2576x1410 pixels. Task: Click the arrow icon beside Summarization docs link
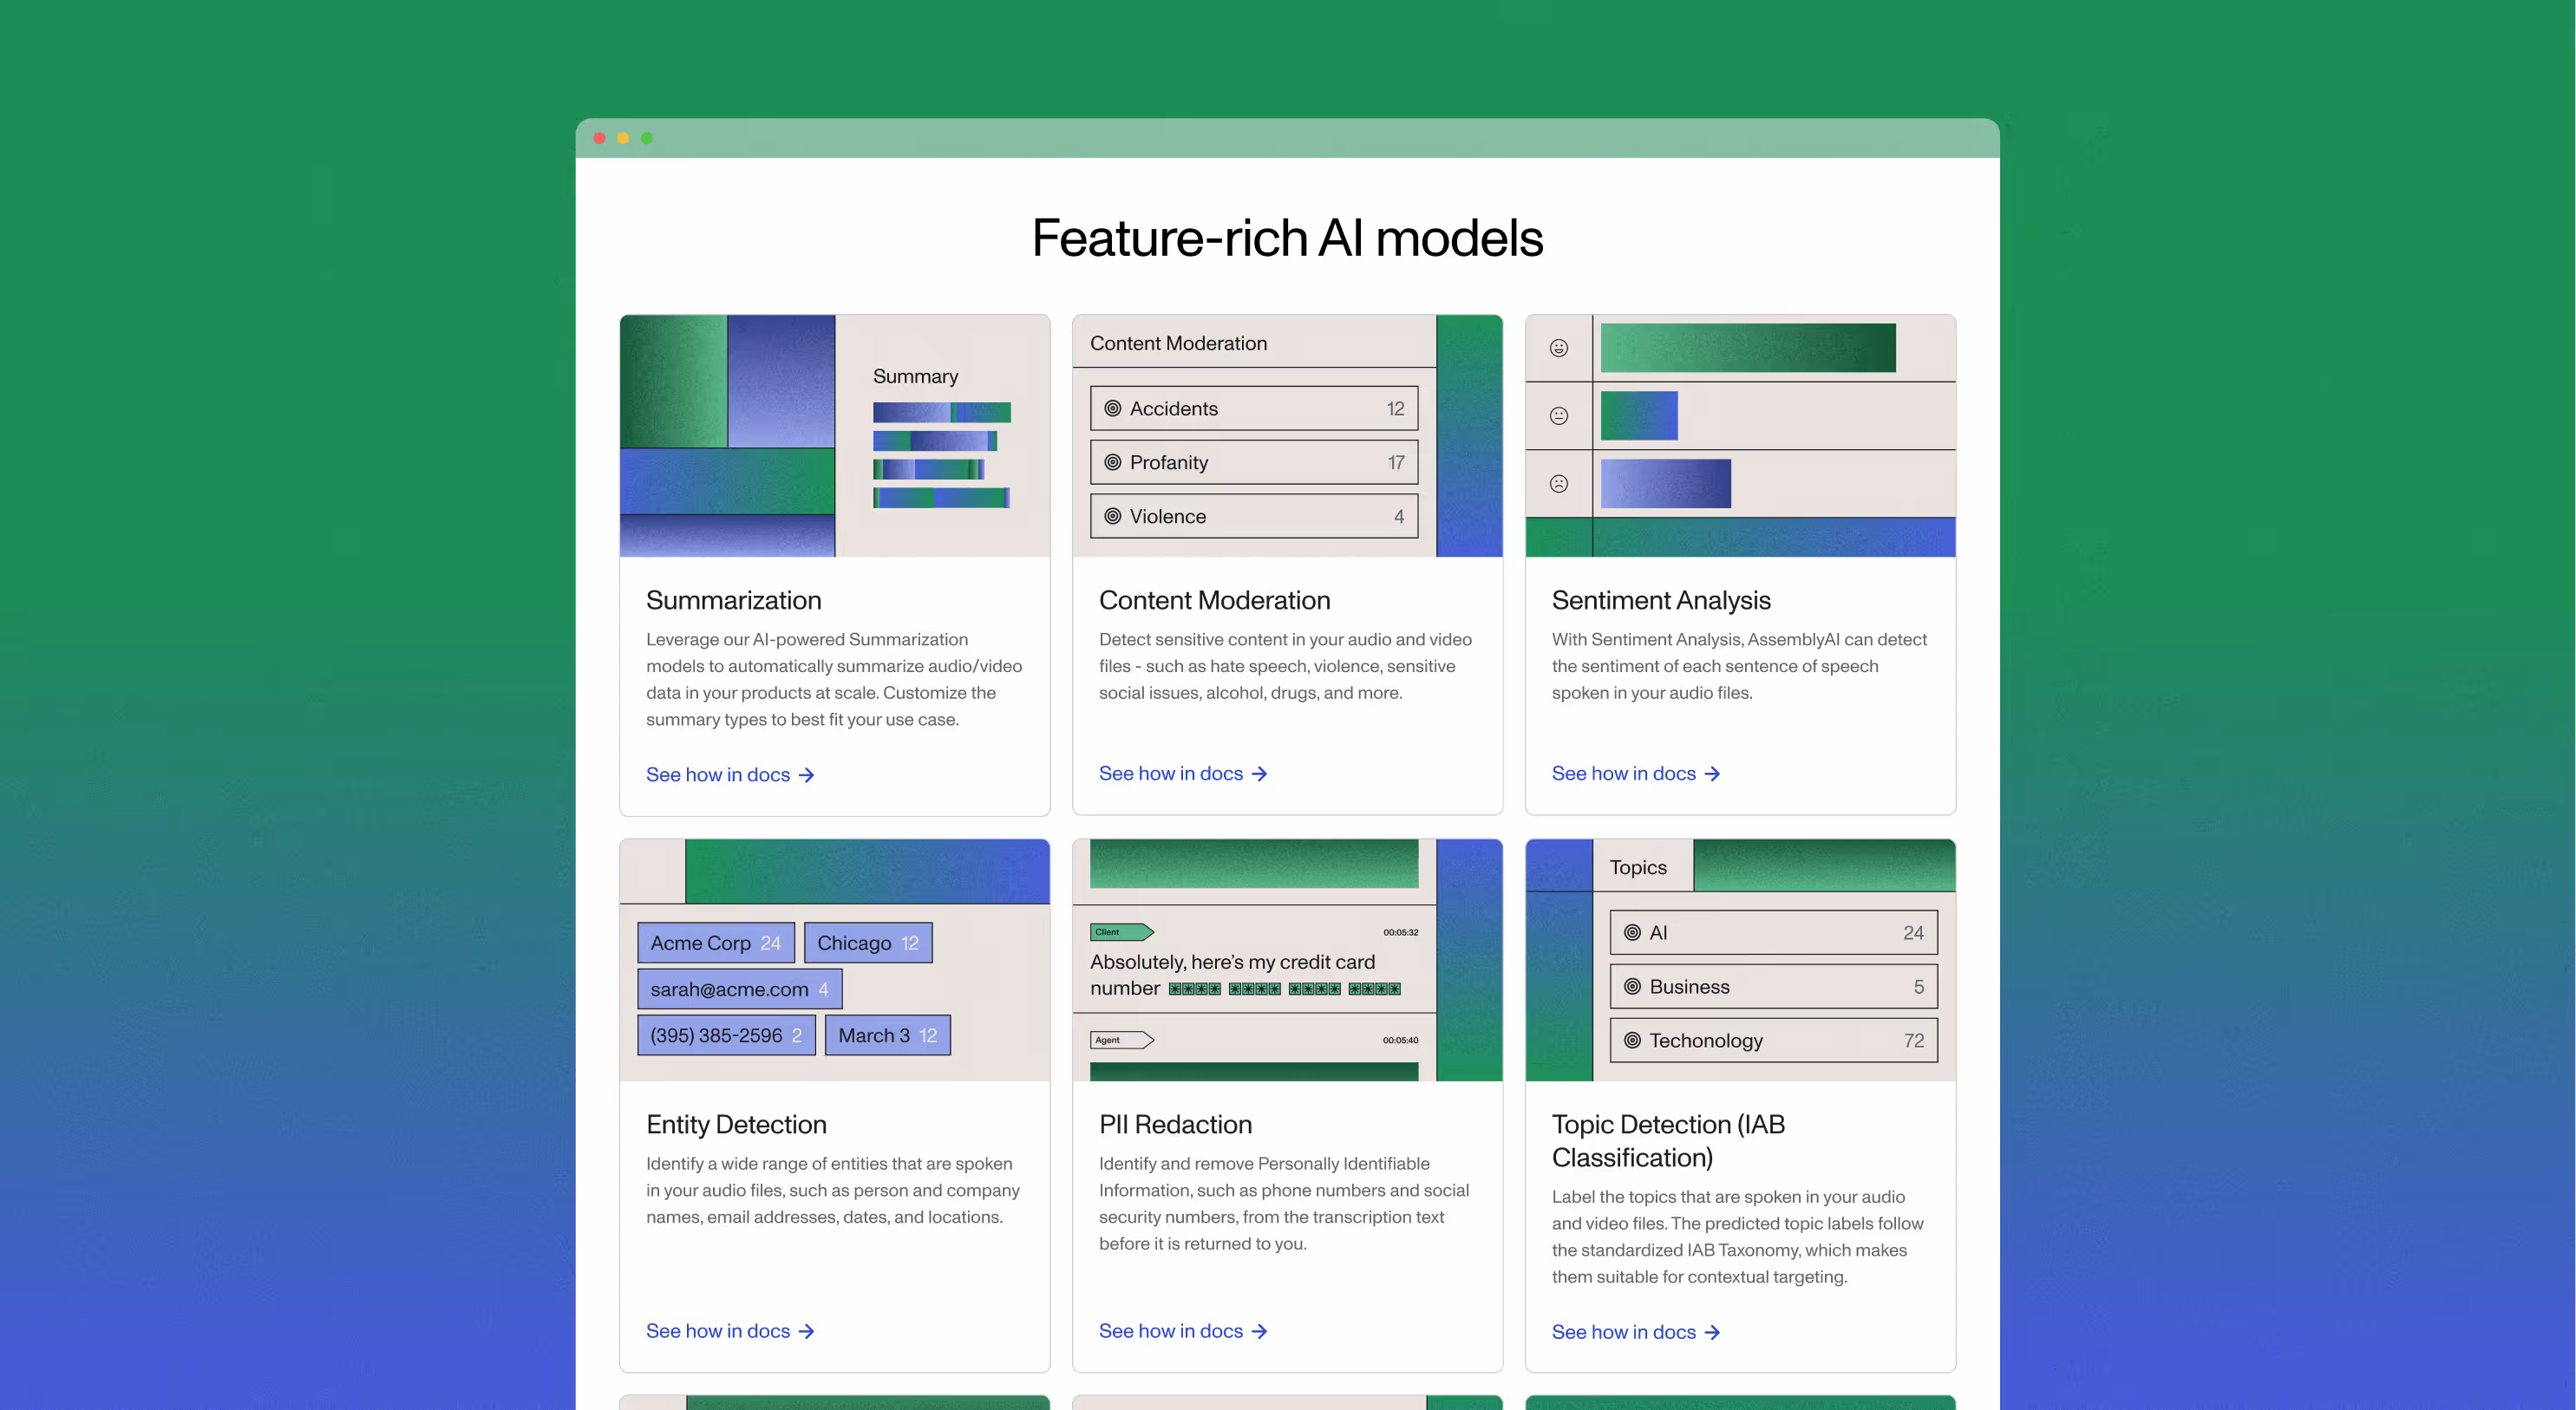(x=807, y=775)
